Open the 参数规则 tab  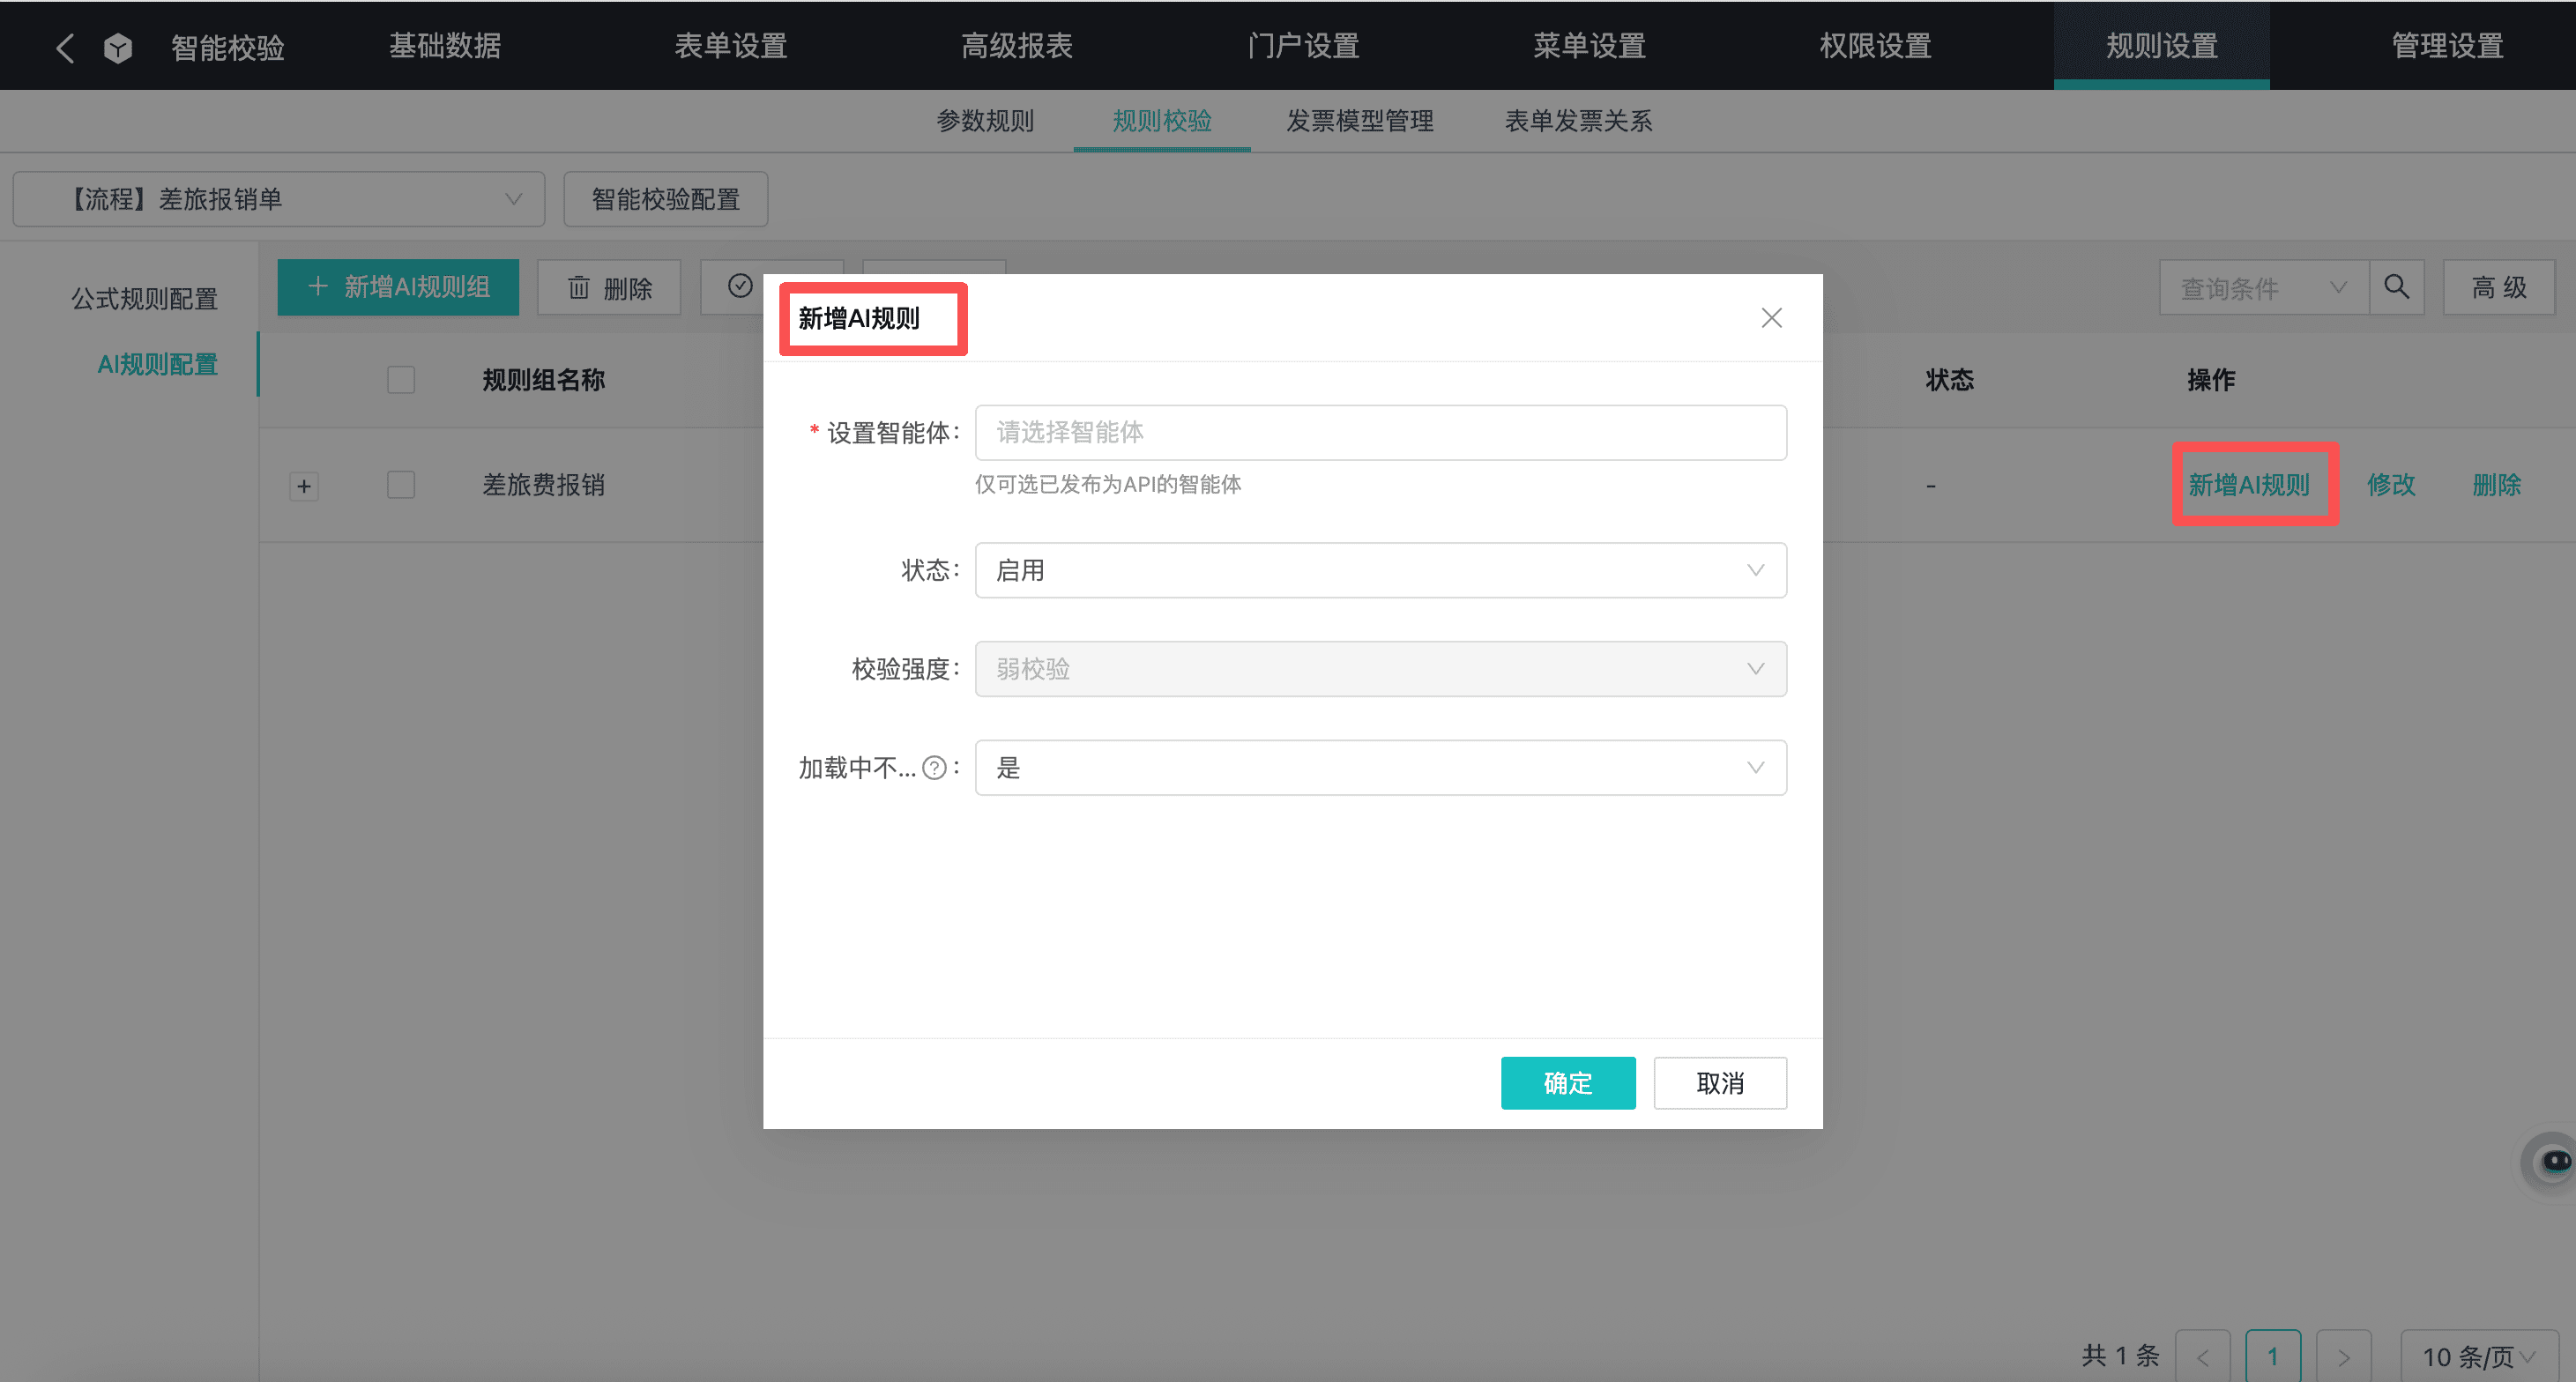click(x=985, y=121)
